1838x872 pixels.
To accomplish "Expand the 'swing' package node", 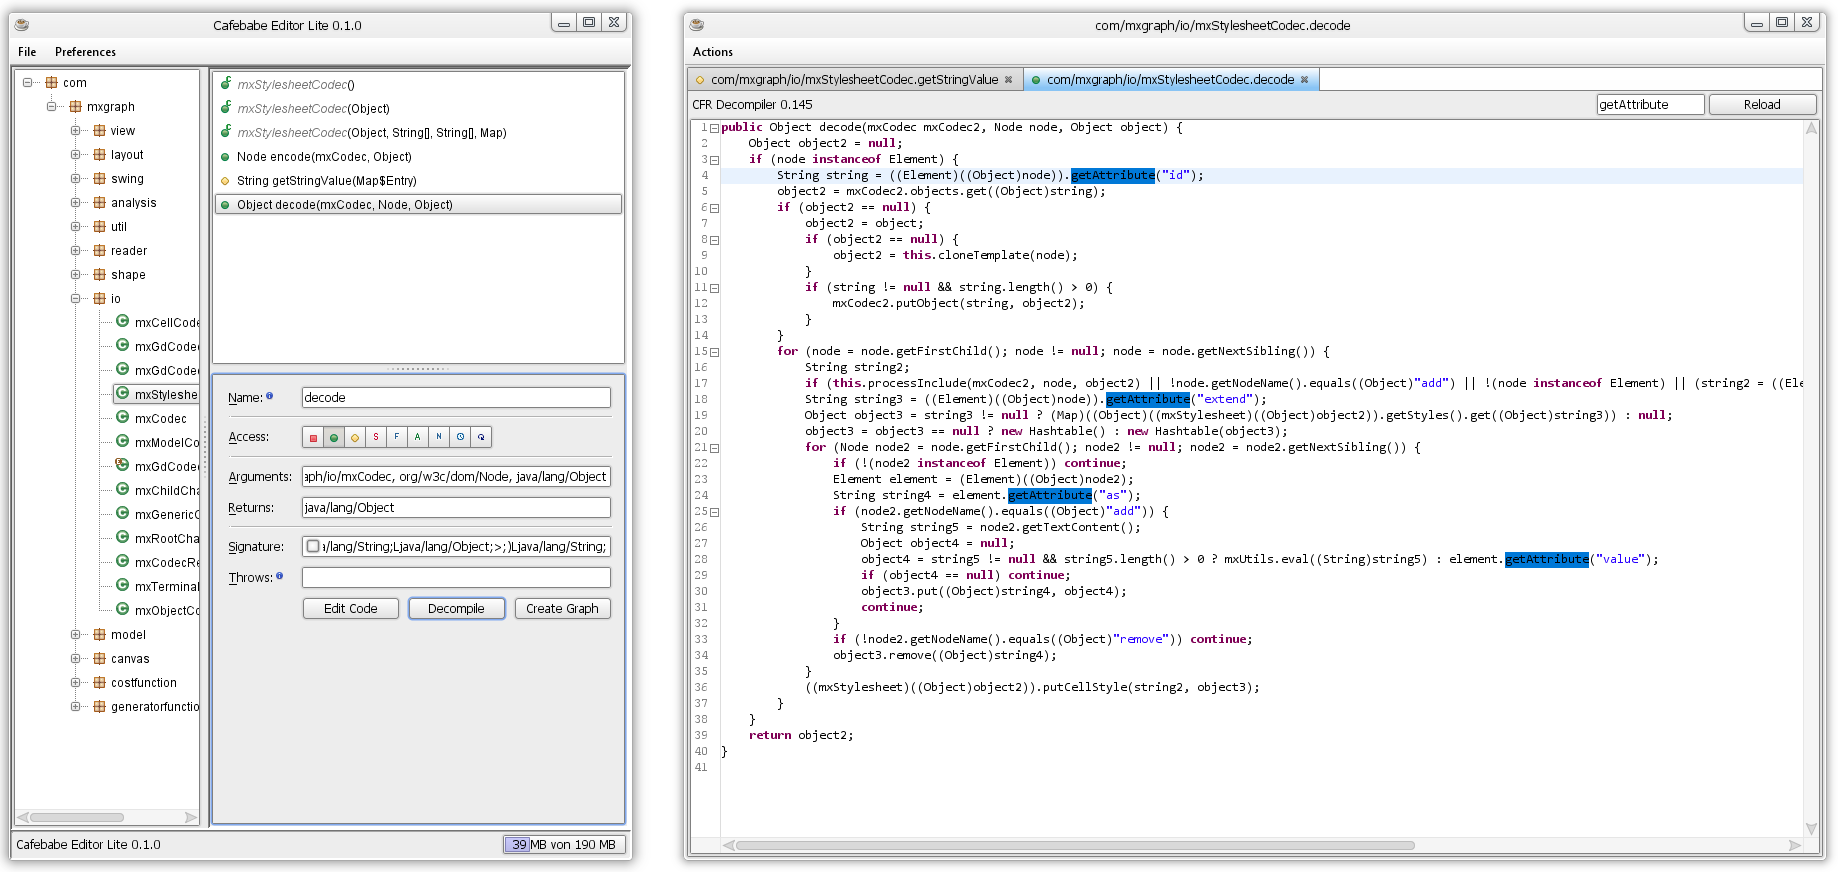I will [76, 179].
